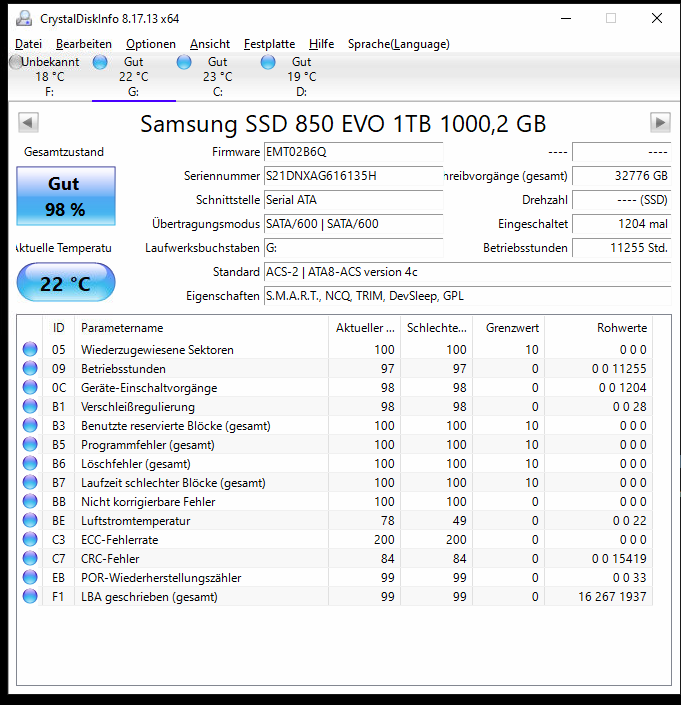Click the status icon of row B7
The width and height of the screenshot is (681, 705).
tap(30, 482)
